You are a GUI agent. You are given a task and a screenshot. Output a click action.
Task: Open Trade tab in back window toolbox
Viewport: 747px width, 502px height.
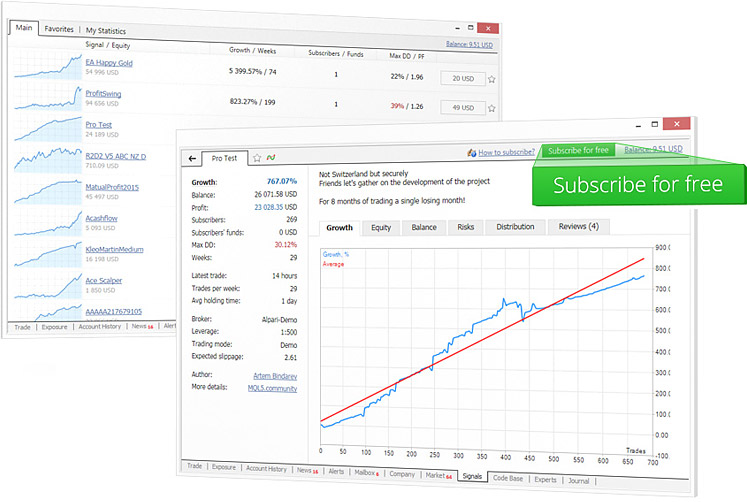(22, 327)
